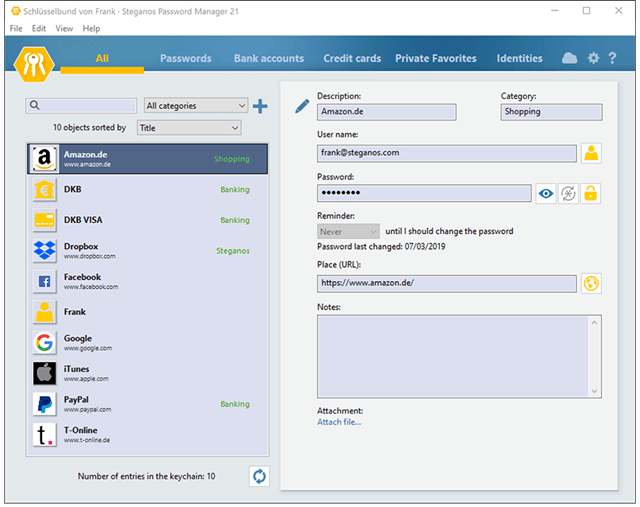640x507 pixels.
Task: Click the User name field
Action: [447, 153]
